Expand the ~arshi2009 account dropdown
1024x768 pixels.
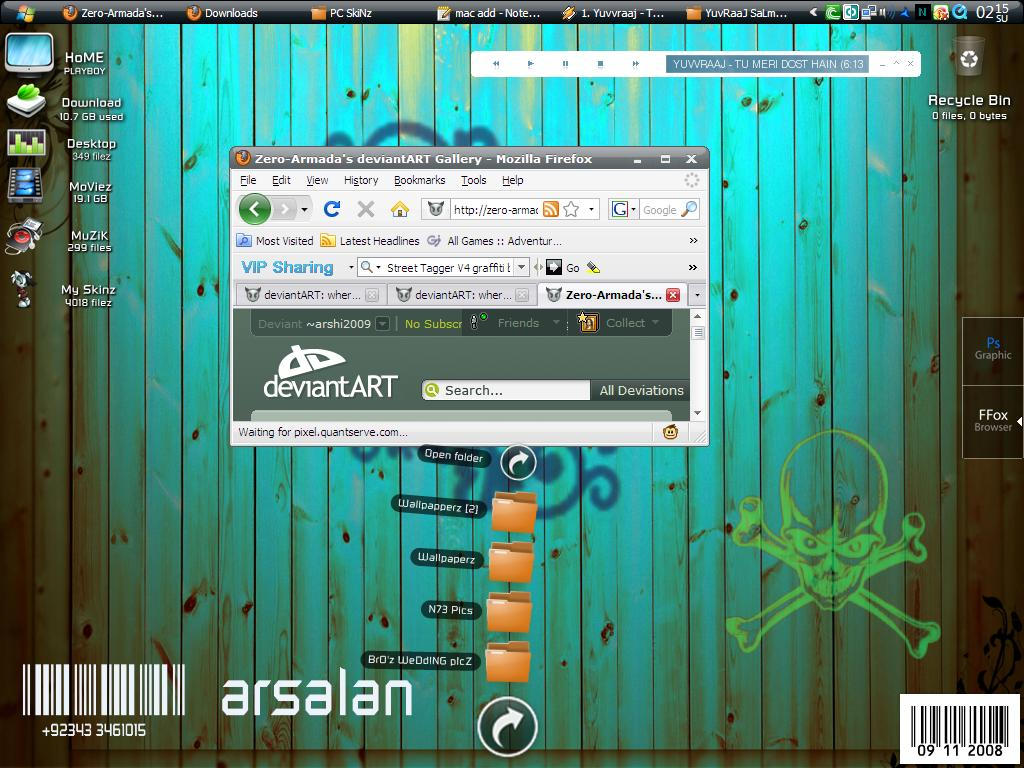(x=381, y=323)
